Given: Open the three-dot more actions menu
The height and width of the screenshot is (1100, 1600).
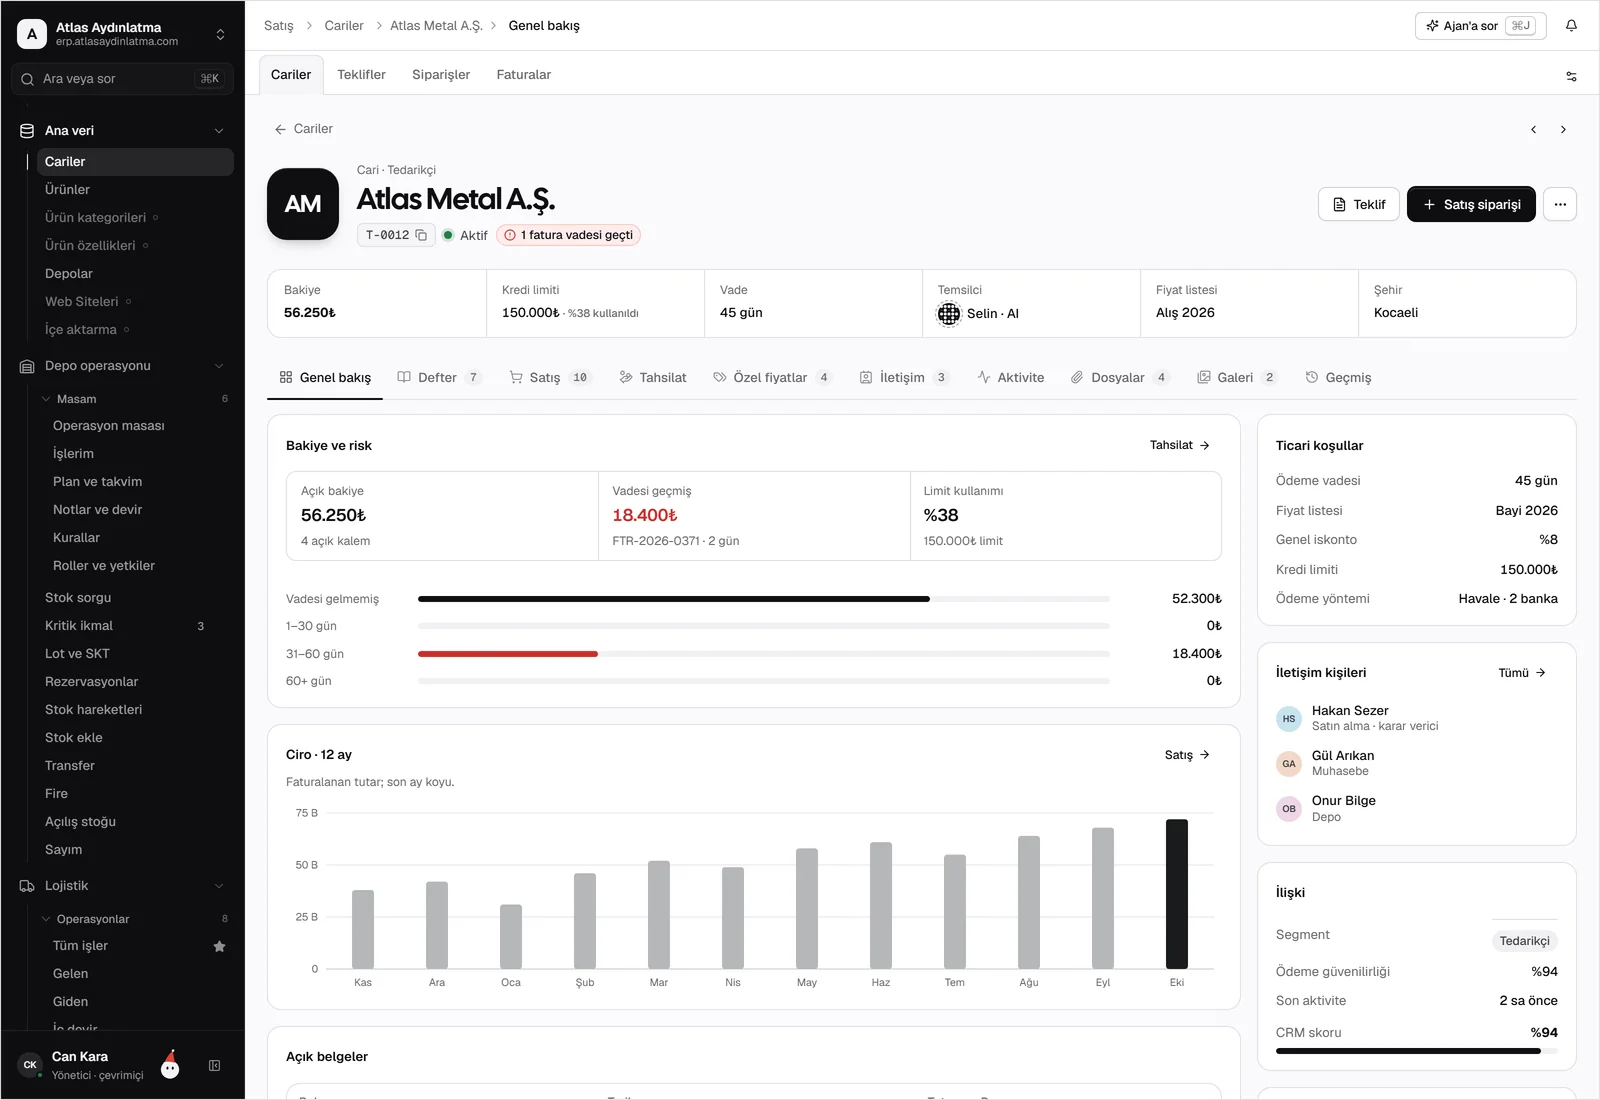Looking at the screenshot, I should [x=1560, y=204].
